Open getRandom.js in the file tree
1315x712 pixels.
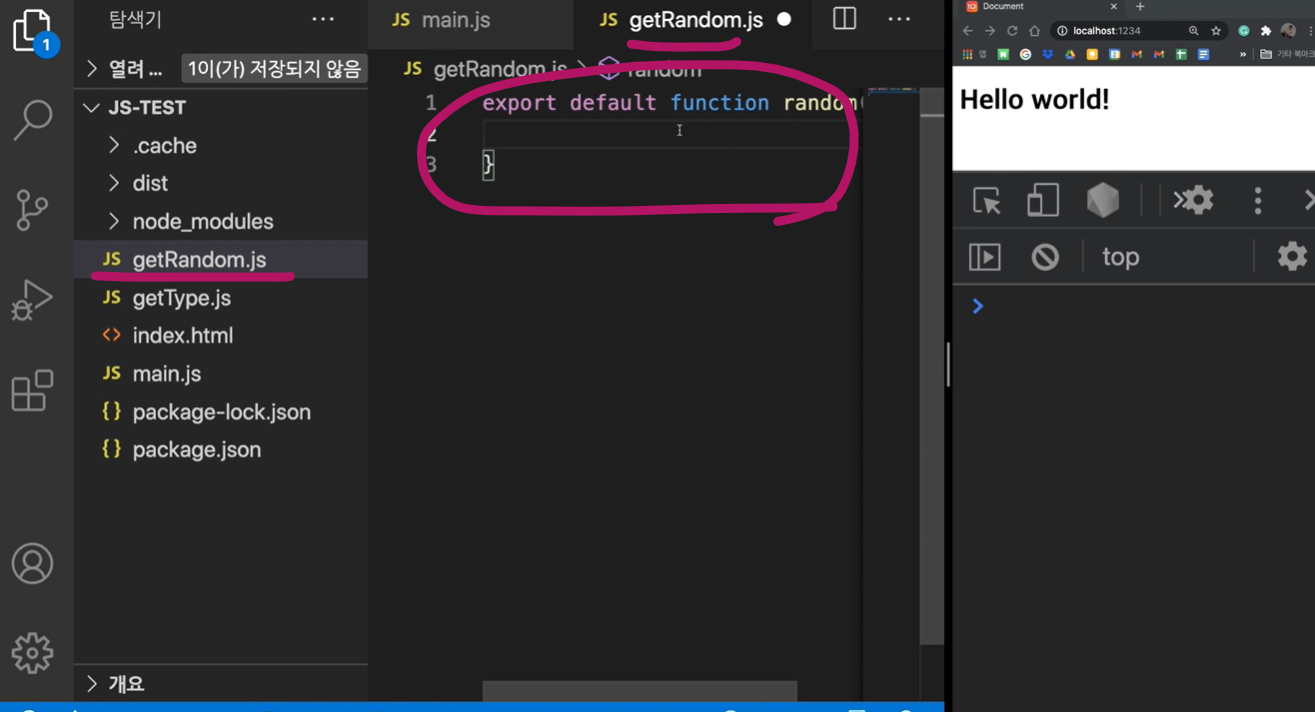(x=221, y=259)
